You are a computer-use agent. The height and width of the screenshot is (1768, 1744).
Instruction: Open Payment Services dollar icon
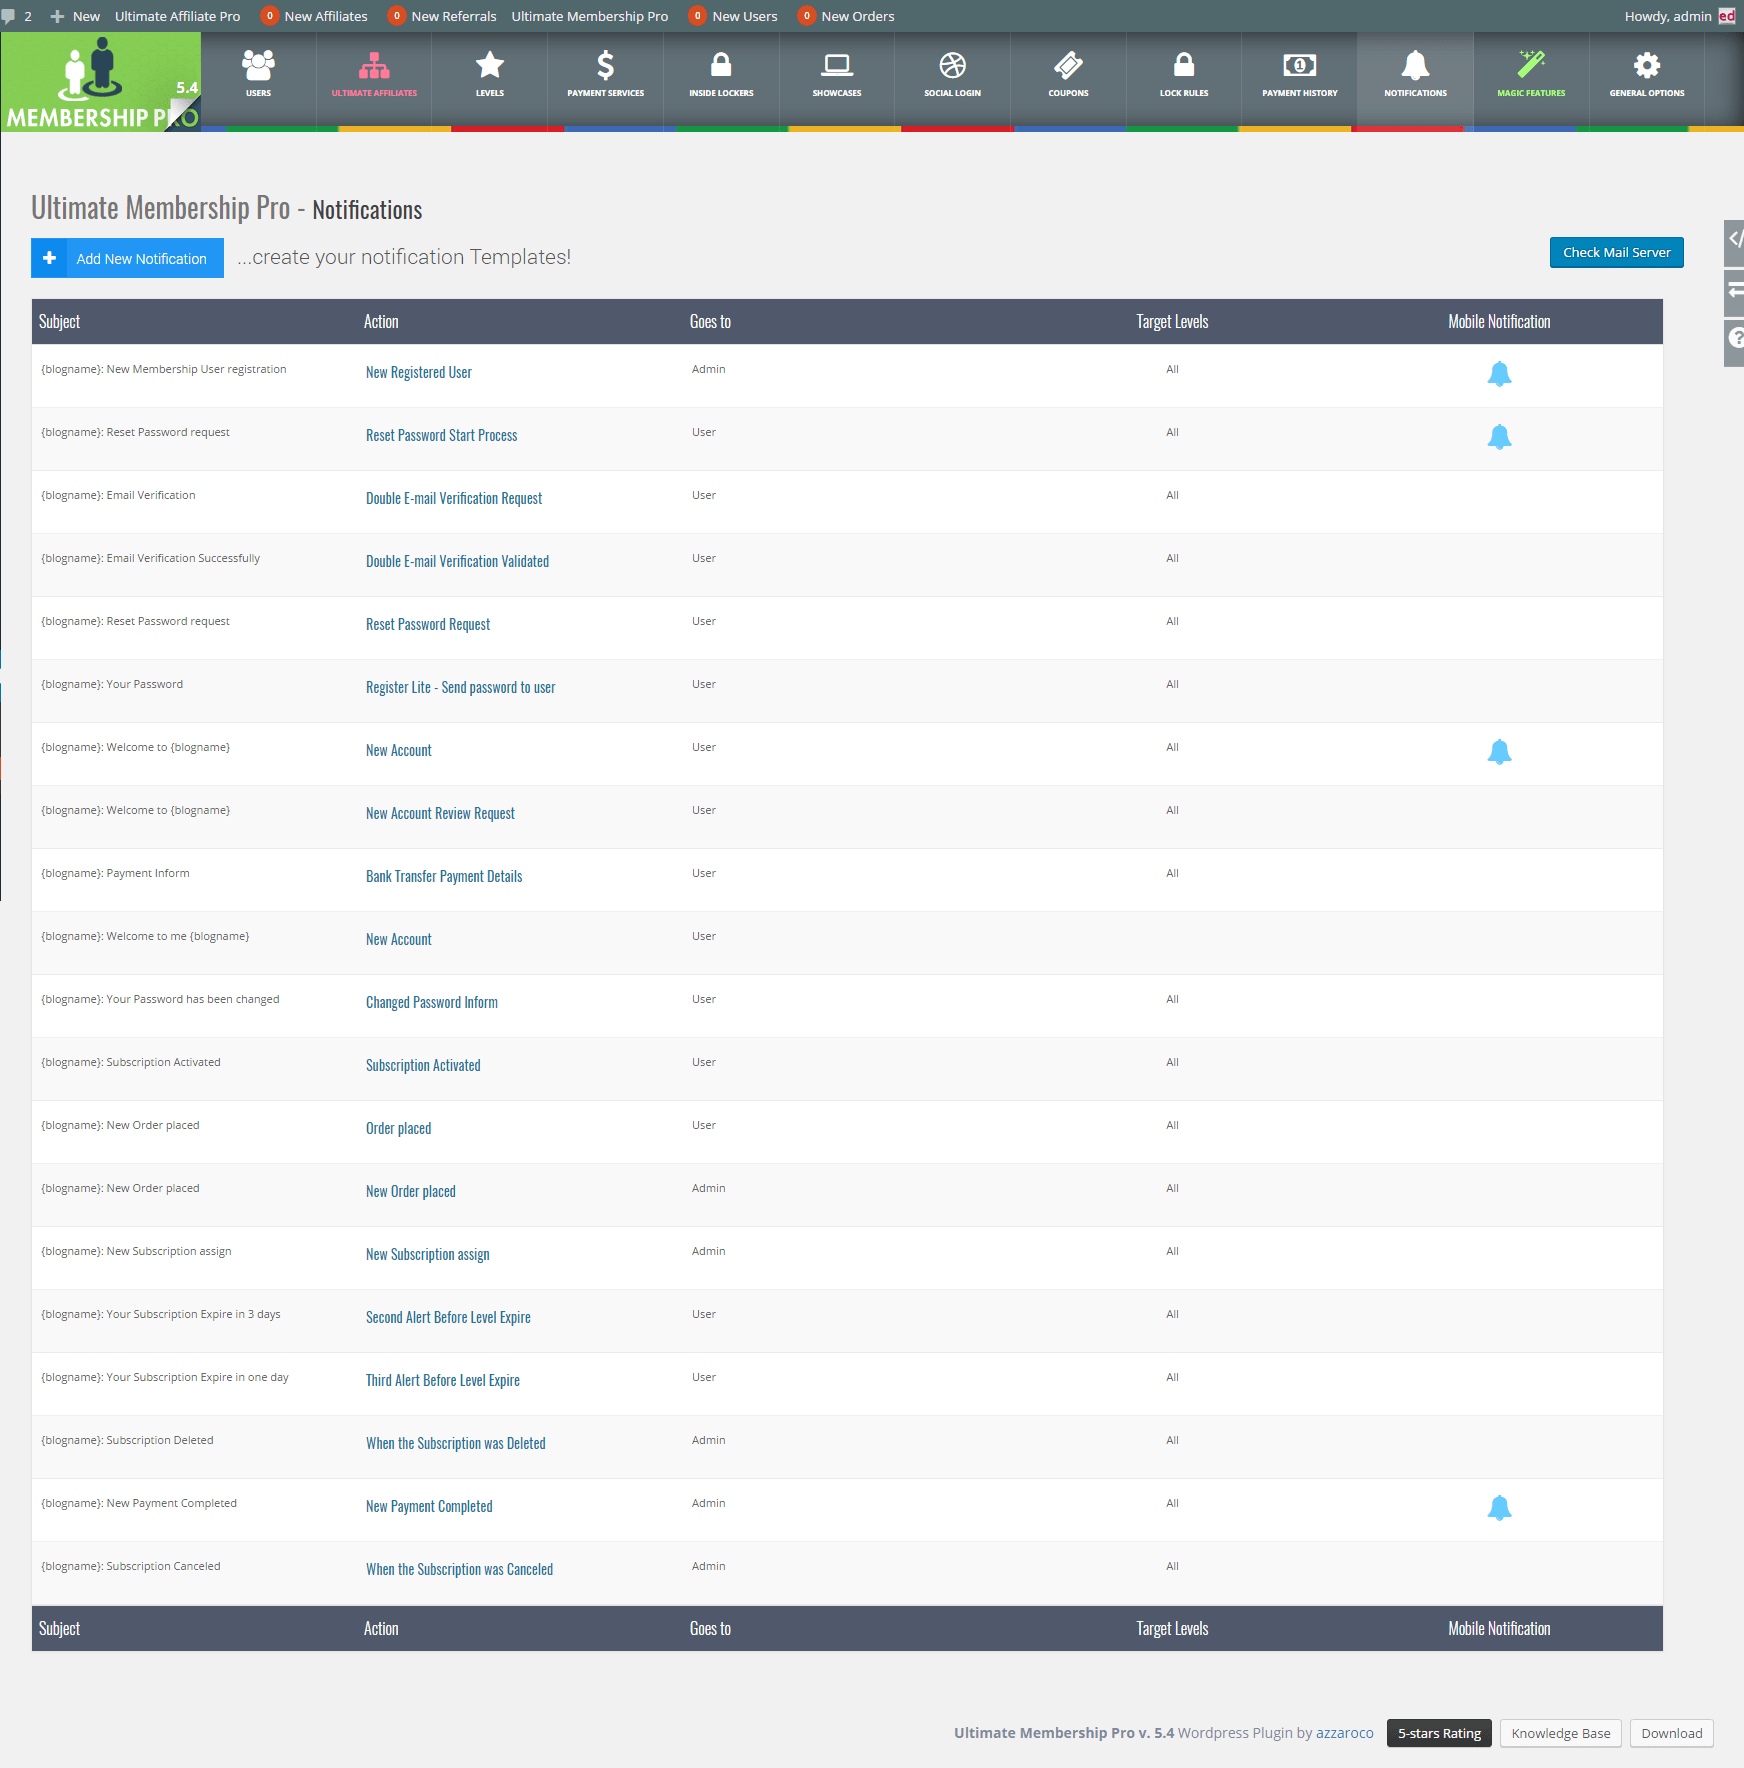(605, 66)
